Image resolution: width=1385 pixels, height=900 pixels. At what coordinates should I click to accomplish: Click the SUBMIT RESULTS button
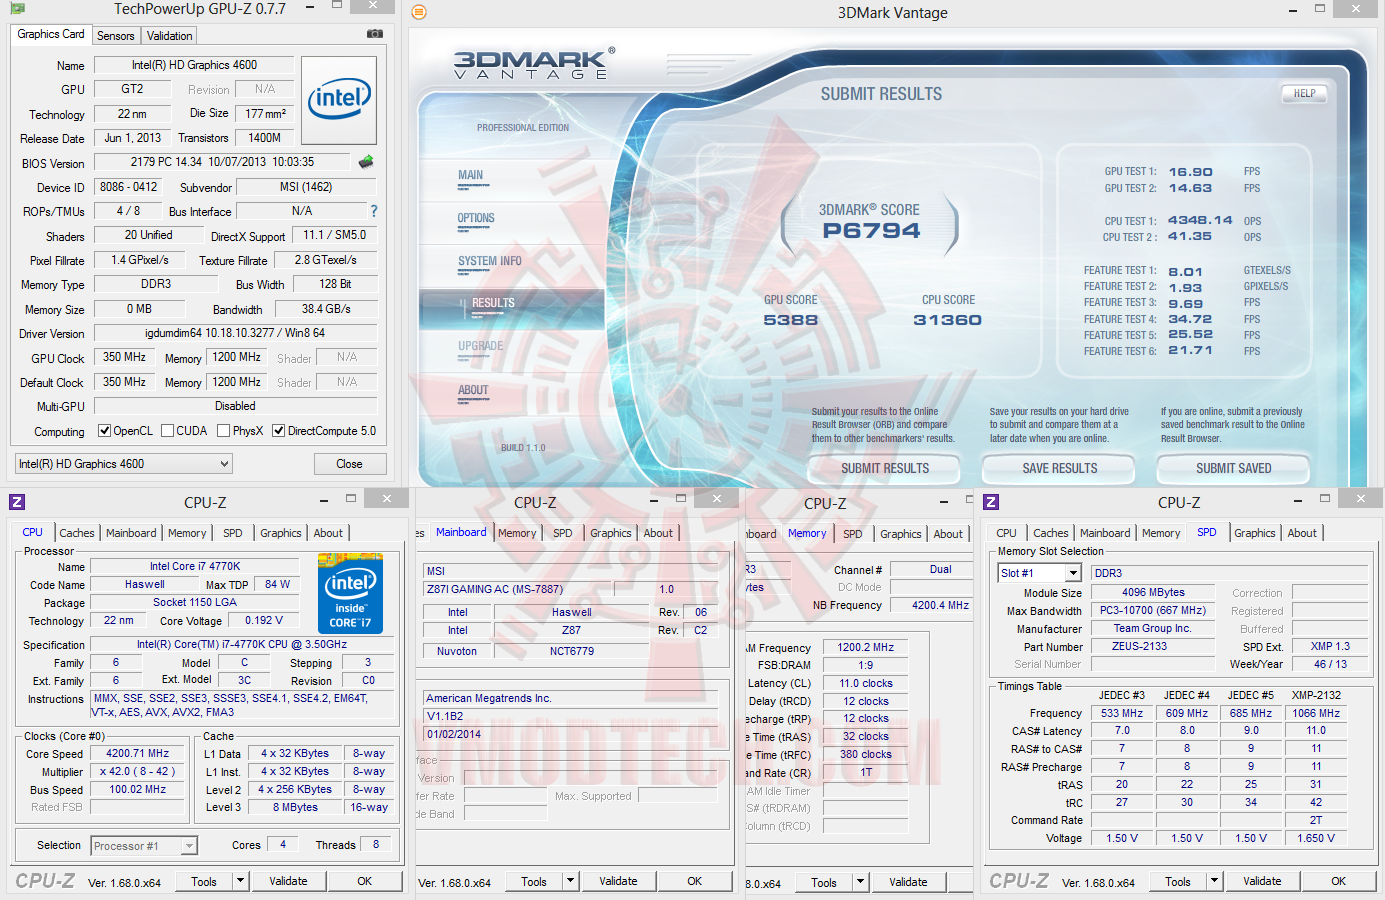(x=885, y=468)
